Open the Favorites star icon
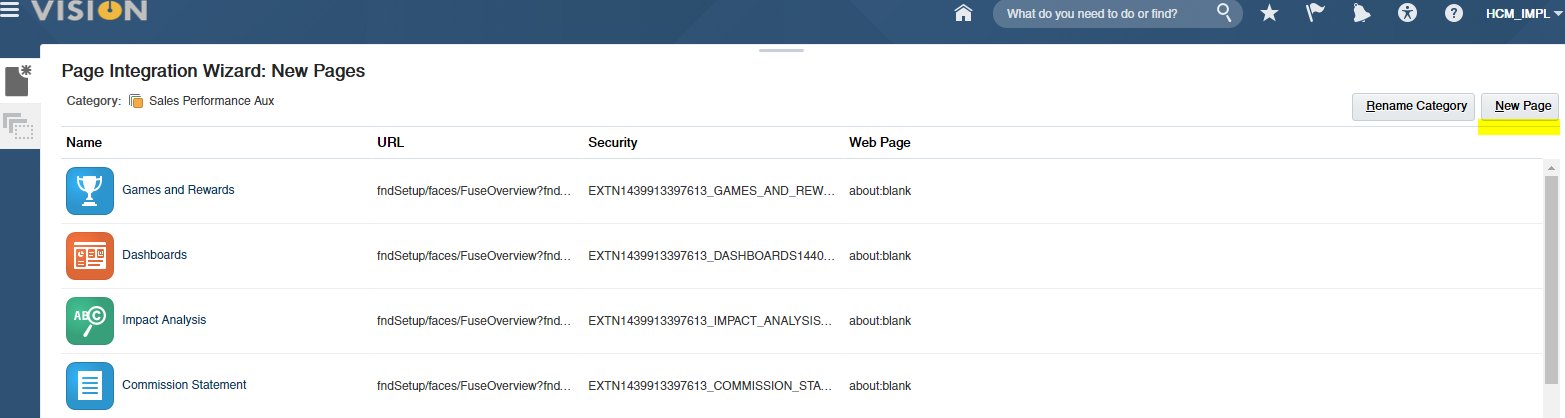The height and width of the screenshot is (418, 1565). click(x=1269, y=13)
